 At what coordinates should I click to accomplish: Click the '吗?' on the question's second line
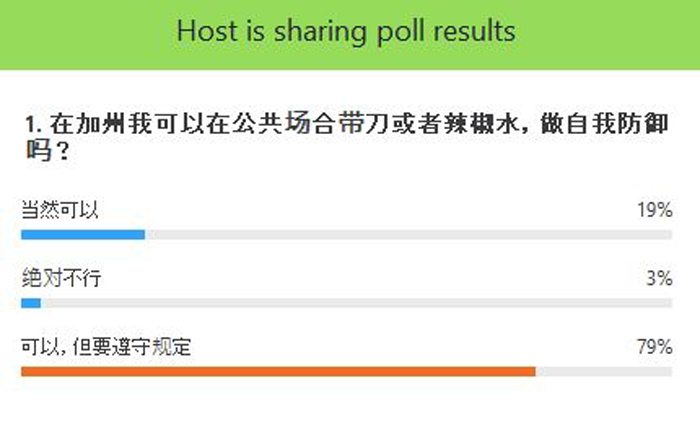coord(47,151)
